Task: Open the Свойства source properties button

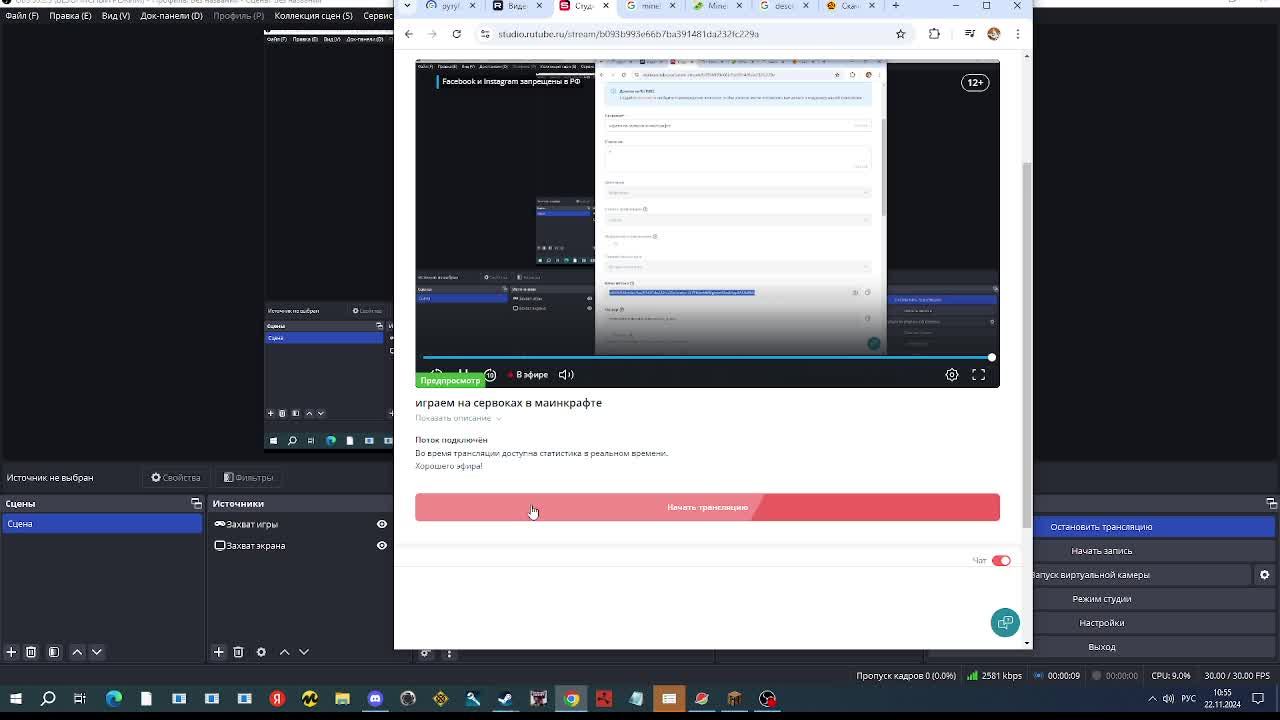Action: [176, 478]
